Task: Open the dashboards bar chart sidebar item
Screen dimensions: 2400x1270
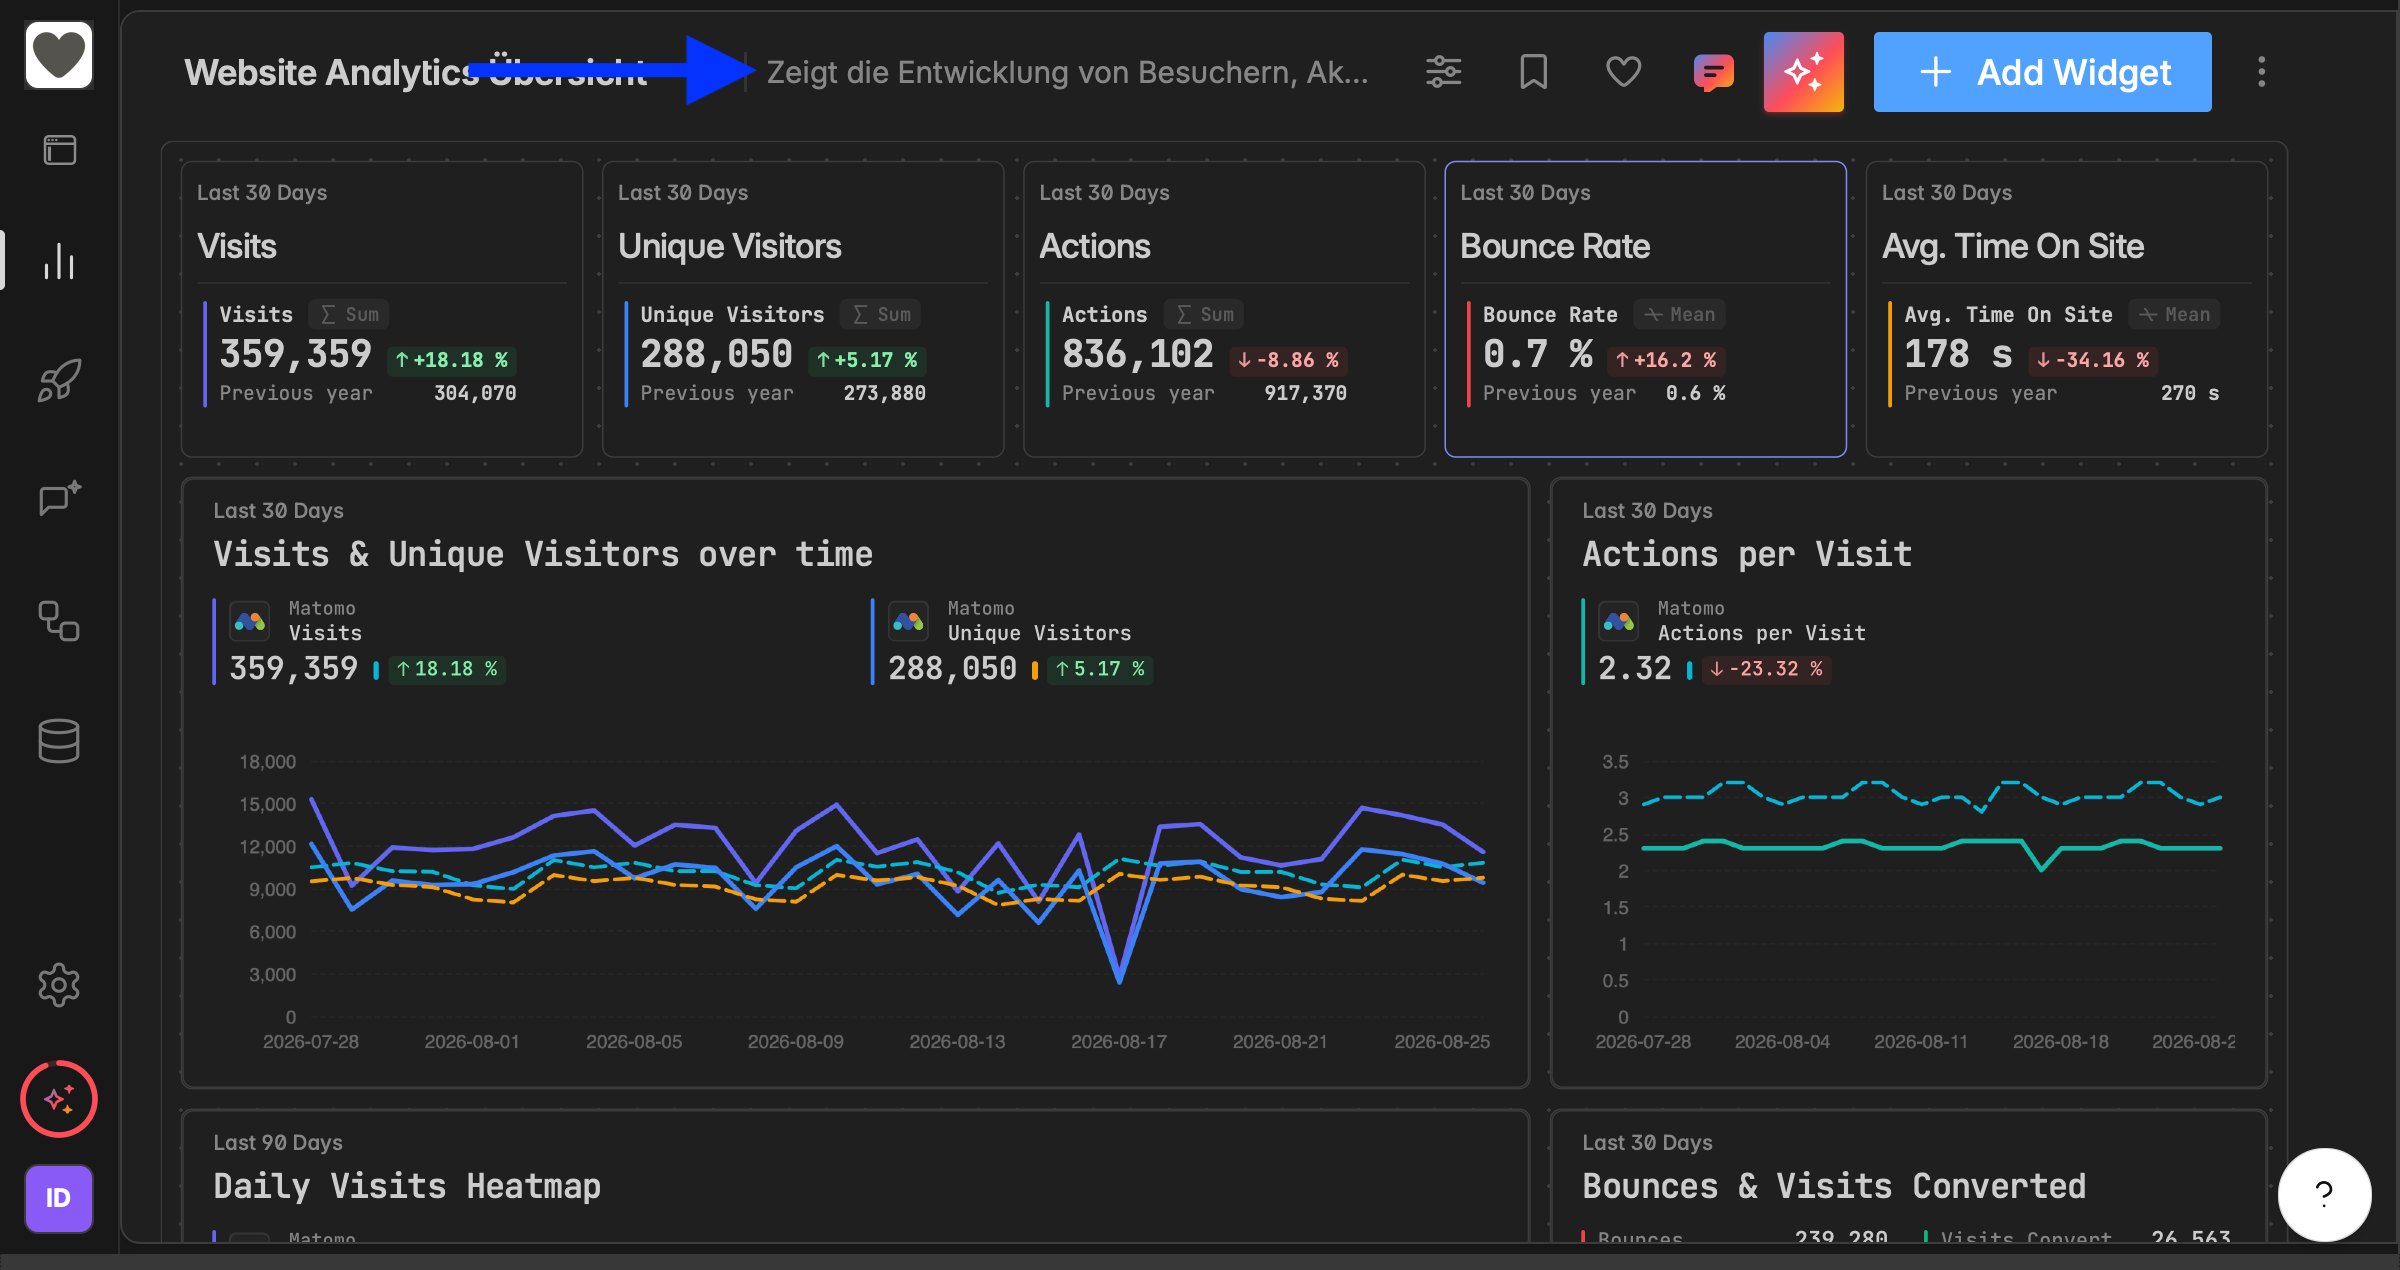Action: tap(59, 261)
